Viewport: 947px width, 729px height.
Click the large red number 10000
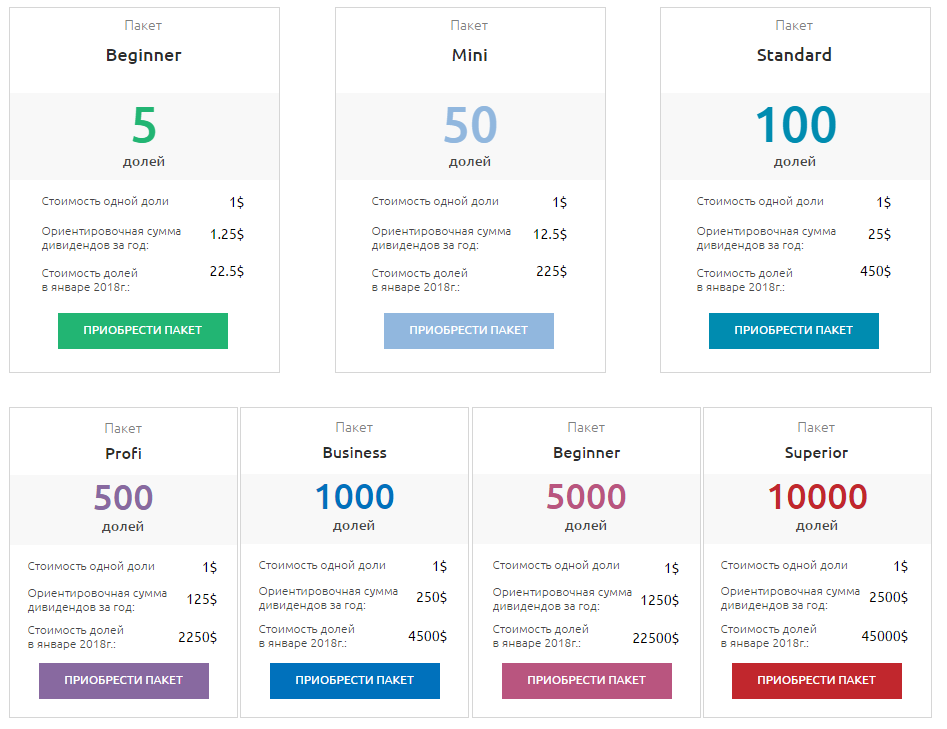point(817,497)
